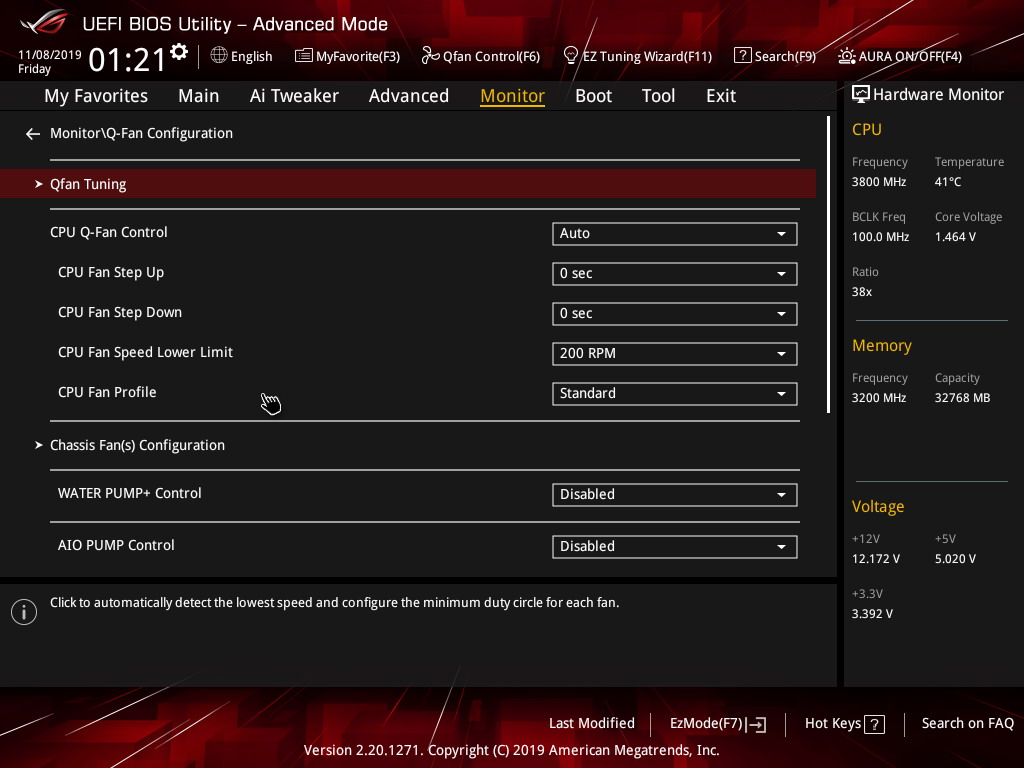Click the settings list vertical scrollbar
This screenshot has width=1024, height=768.
(x=828, y=264)
